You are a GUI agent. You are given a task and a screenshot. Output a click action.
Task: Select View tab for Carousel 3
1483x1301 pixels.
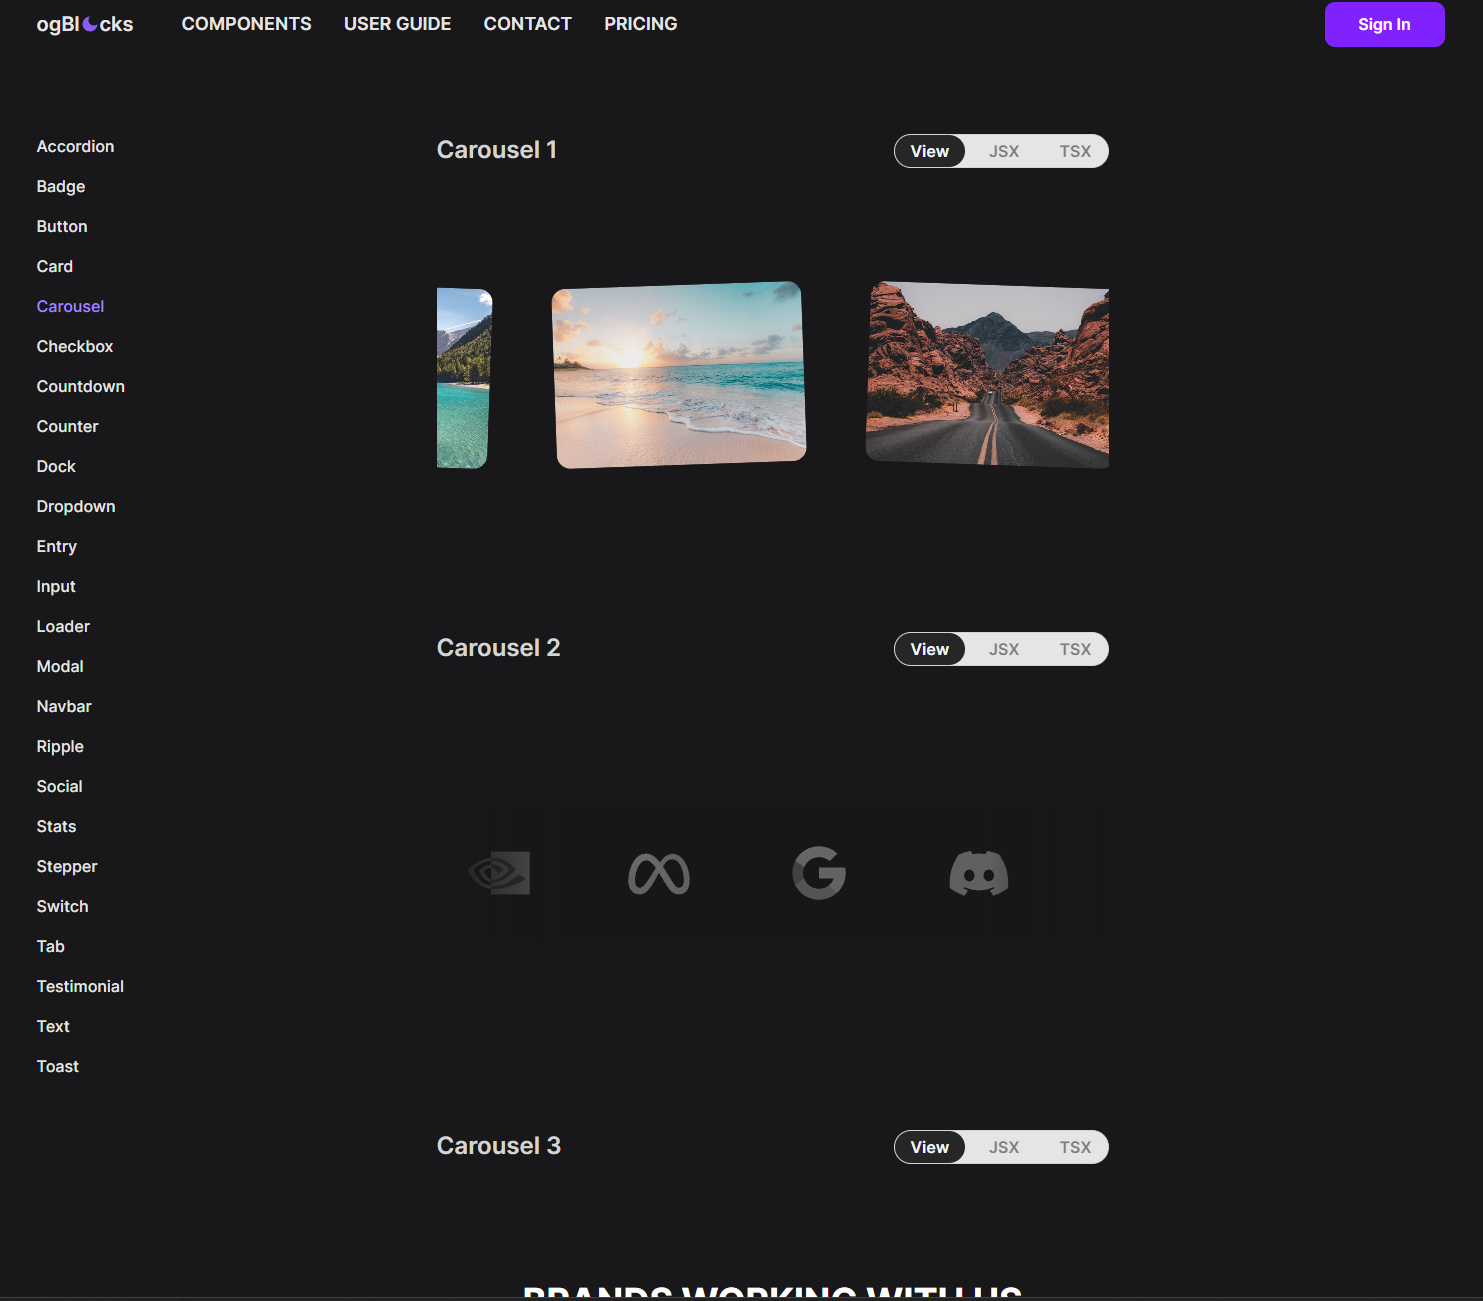[930, 1147]
